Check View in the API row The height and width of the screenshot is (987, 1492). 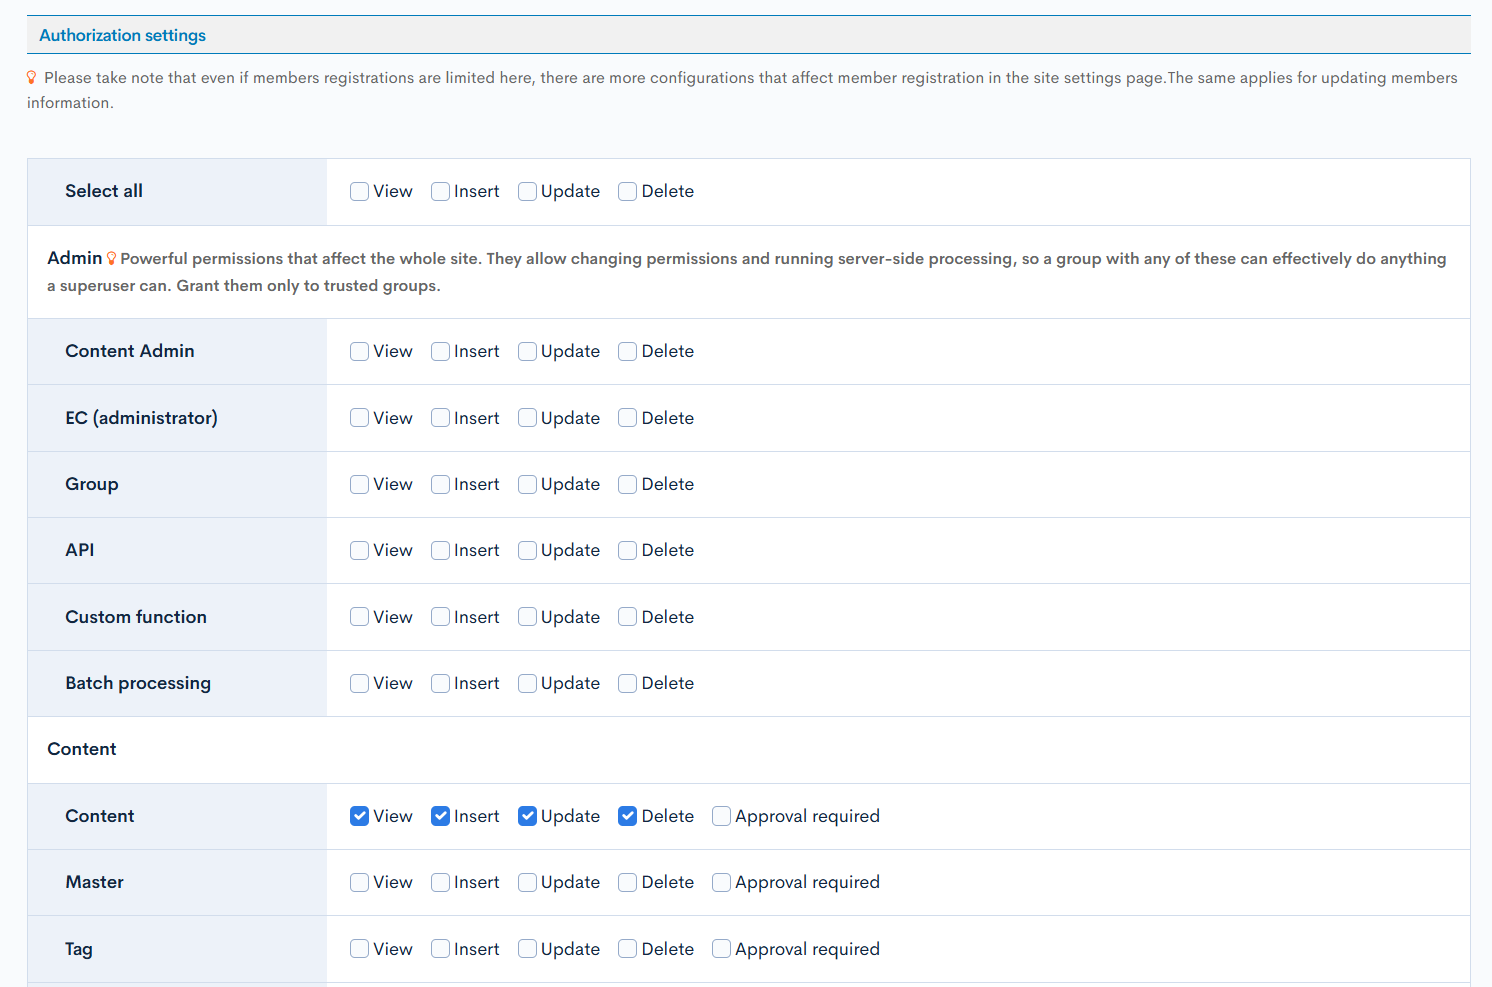click(x=359, y=550)
